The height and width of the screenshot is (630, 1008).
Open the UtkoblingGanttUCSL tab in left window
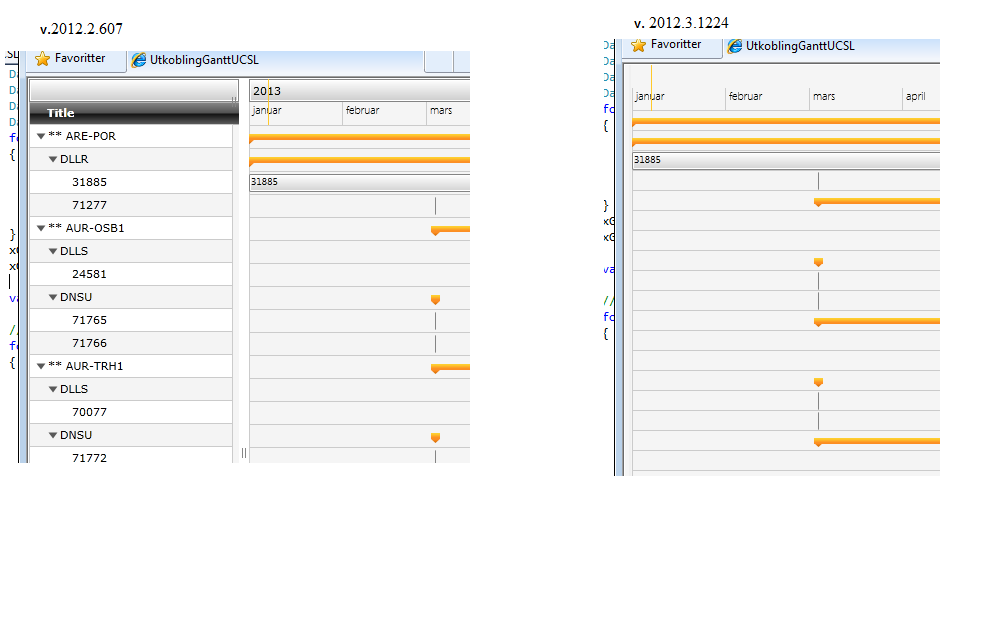click(x=204, y=60)
